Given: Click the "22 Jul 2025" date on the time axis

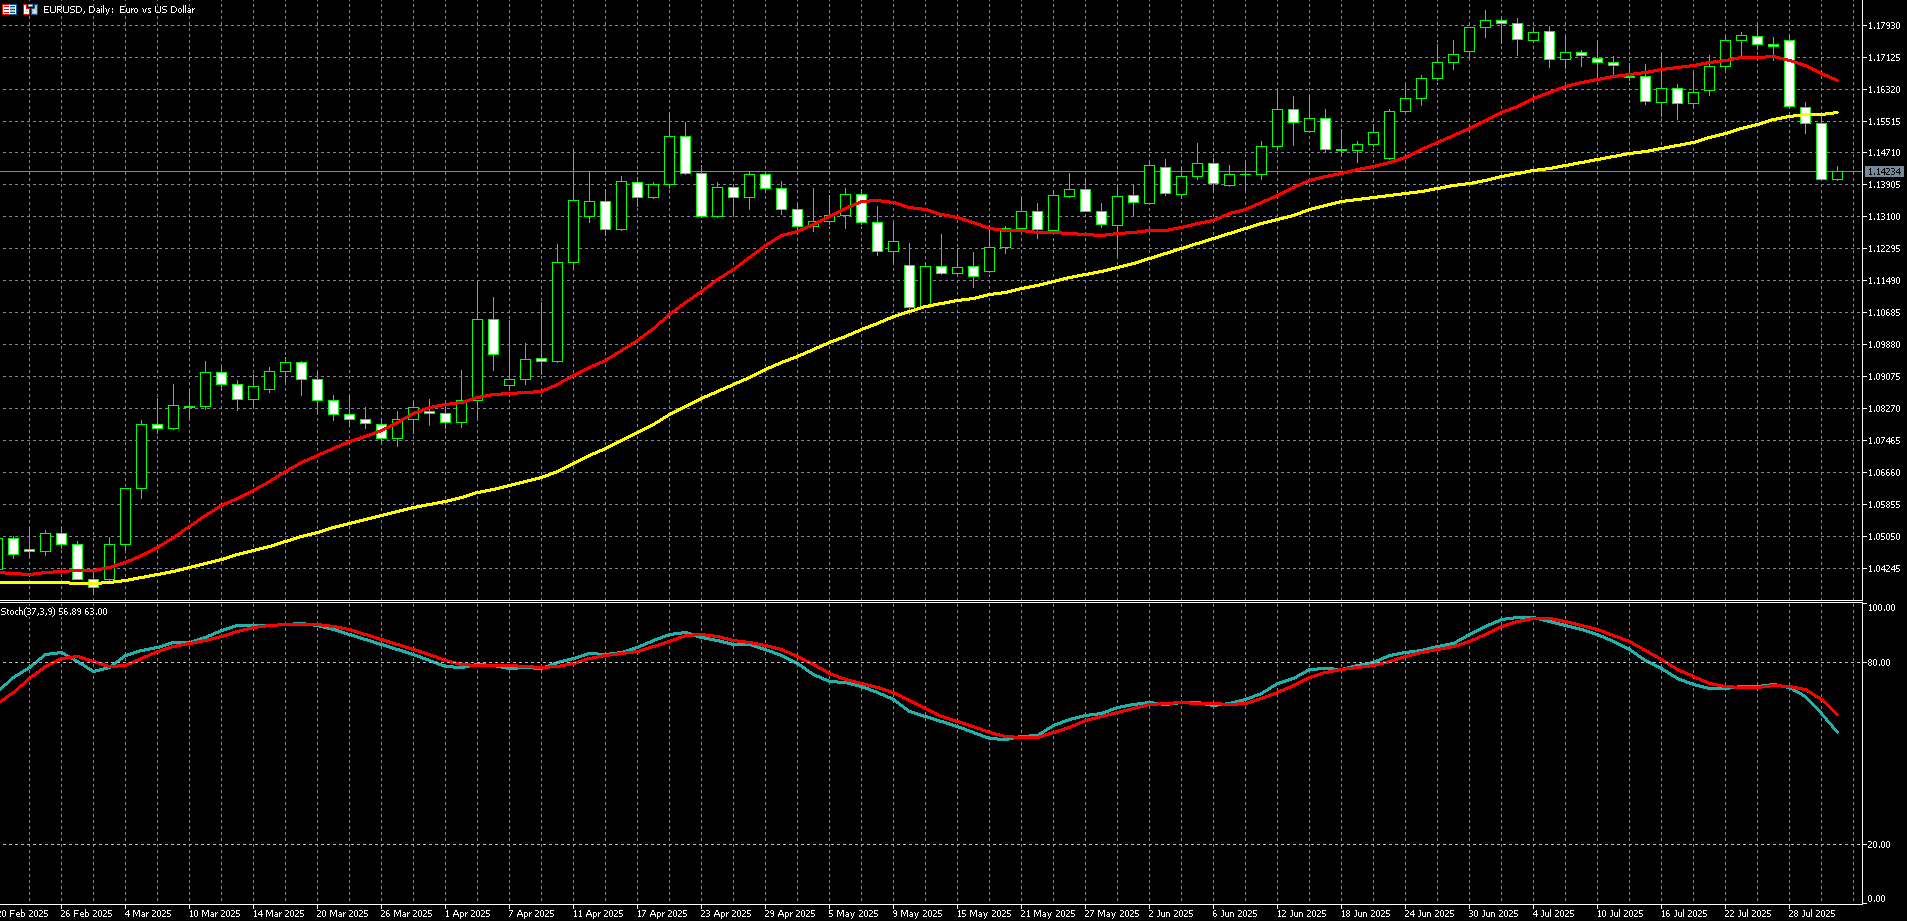Looking at the screenshot, I should 1748,914.
